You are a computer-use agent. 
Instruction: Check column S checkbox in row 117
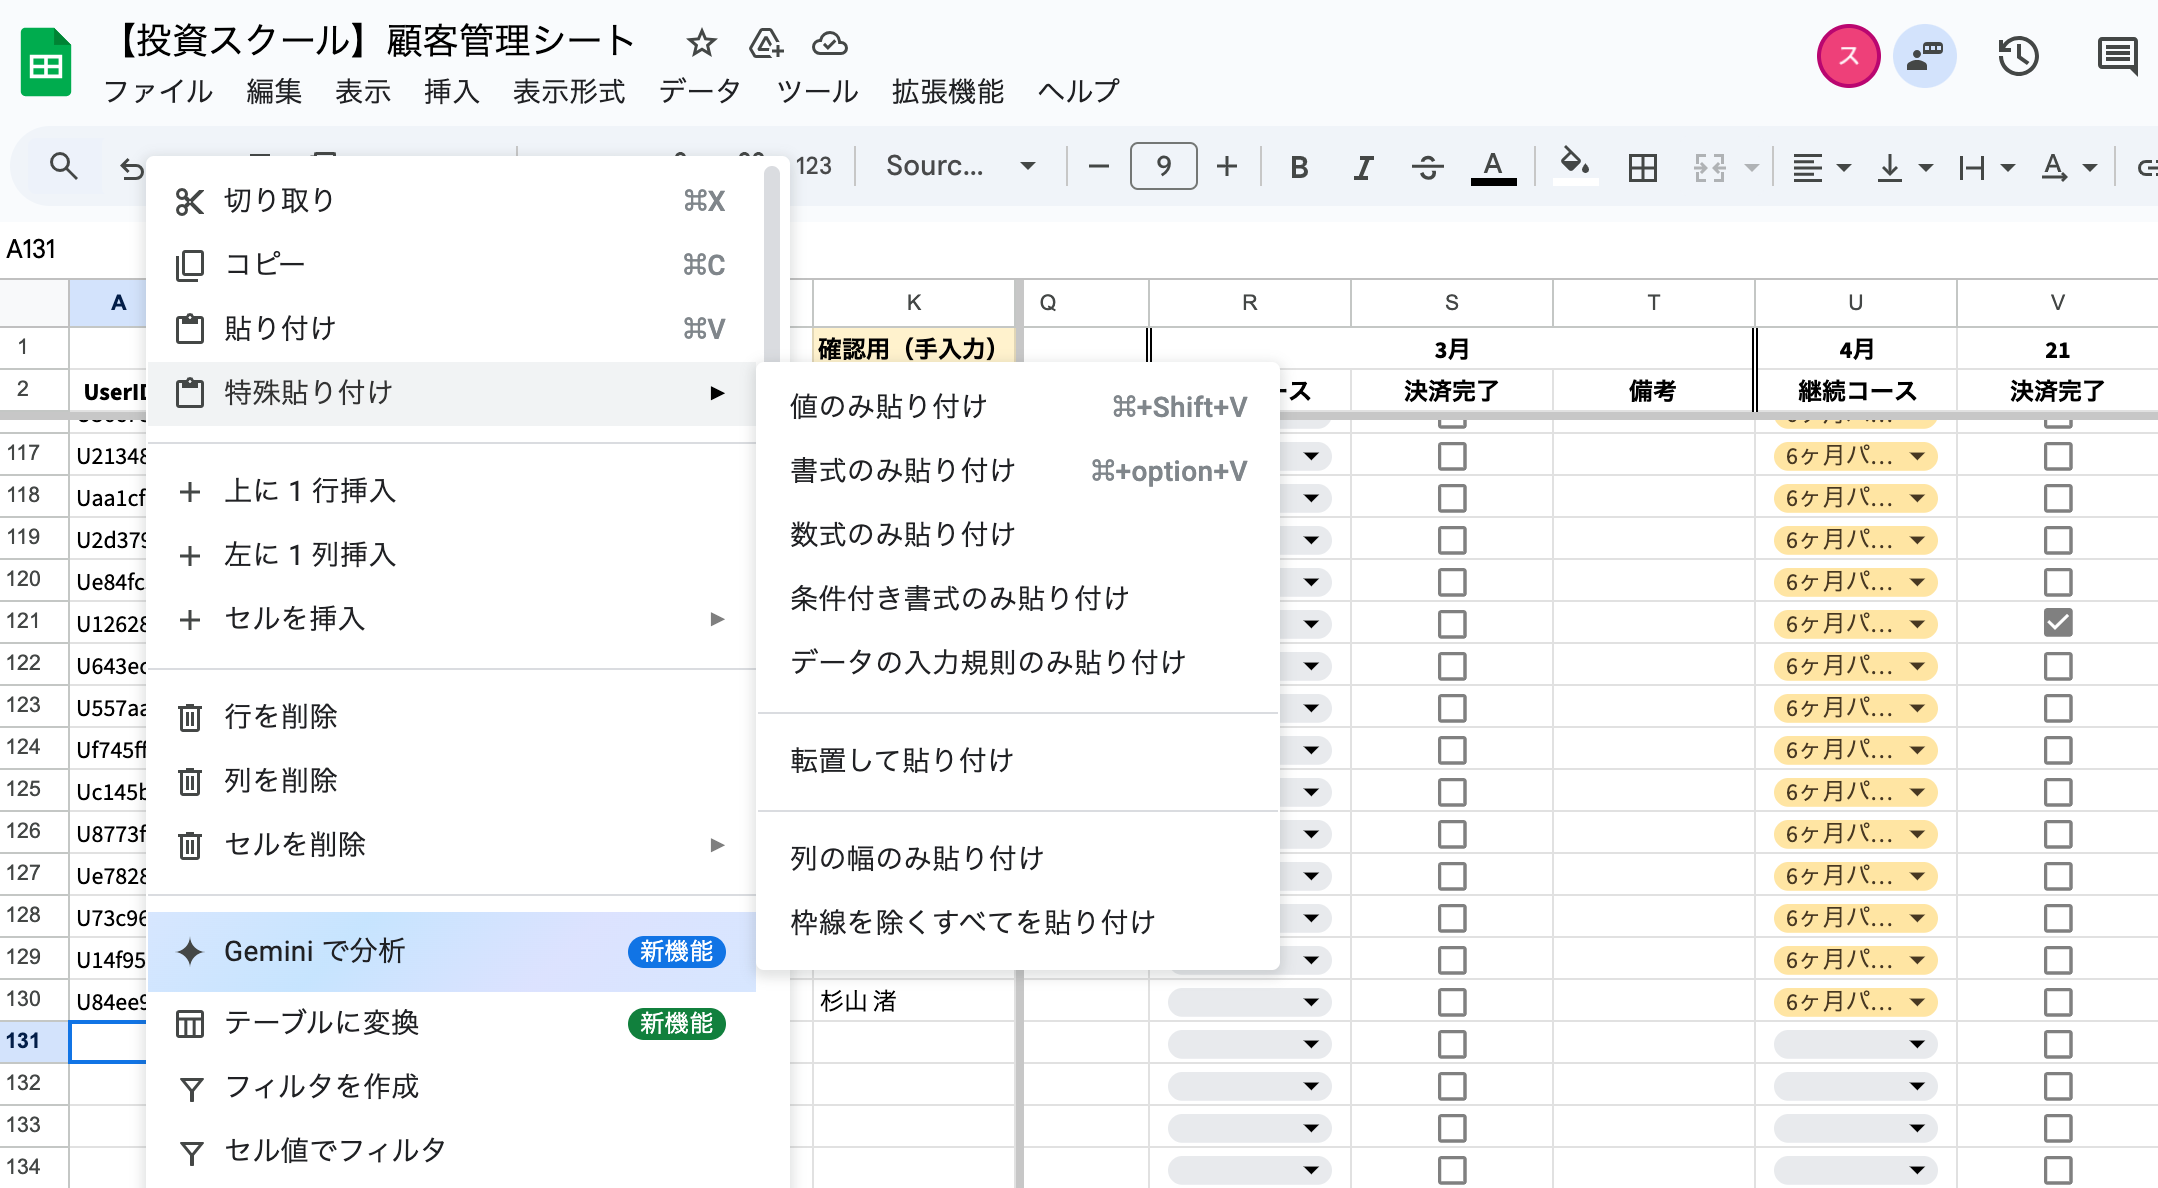pos(1451,456)
